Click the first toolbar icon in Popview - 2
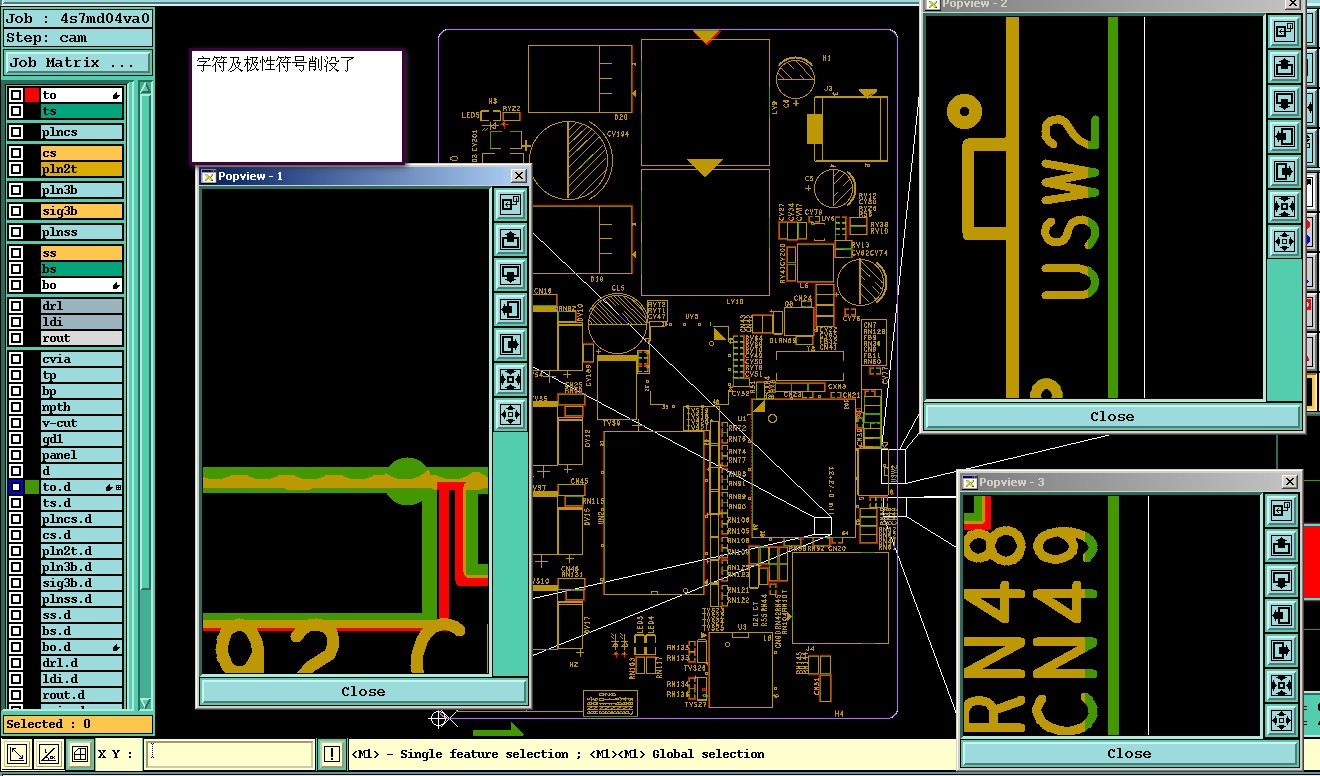The image size is (1320, 776). [1284, 32]
